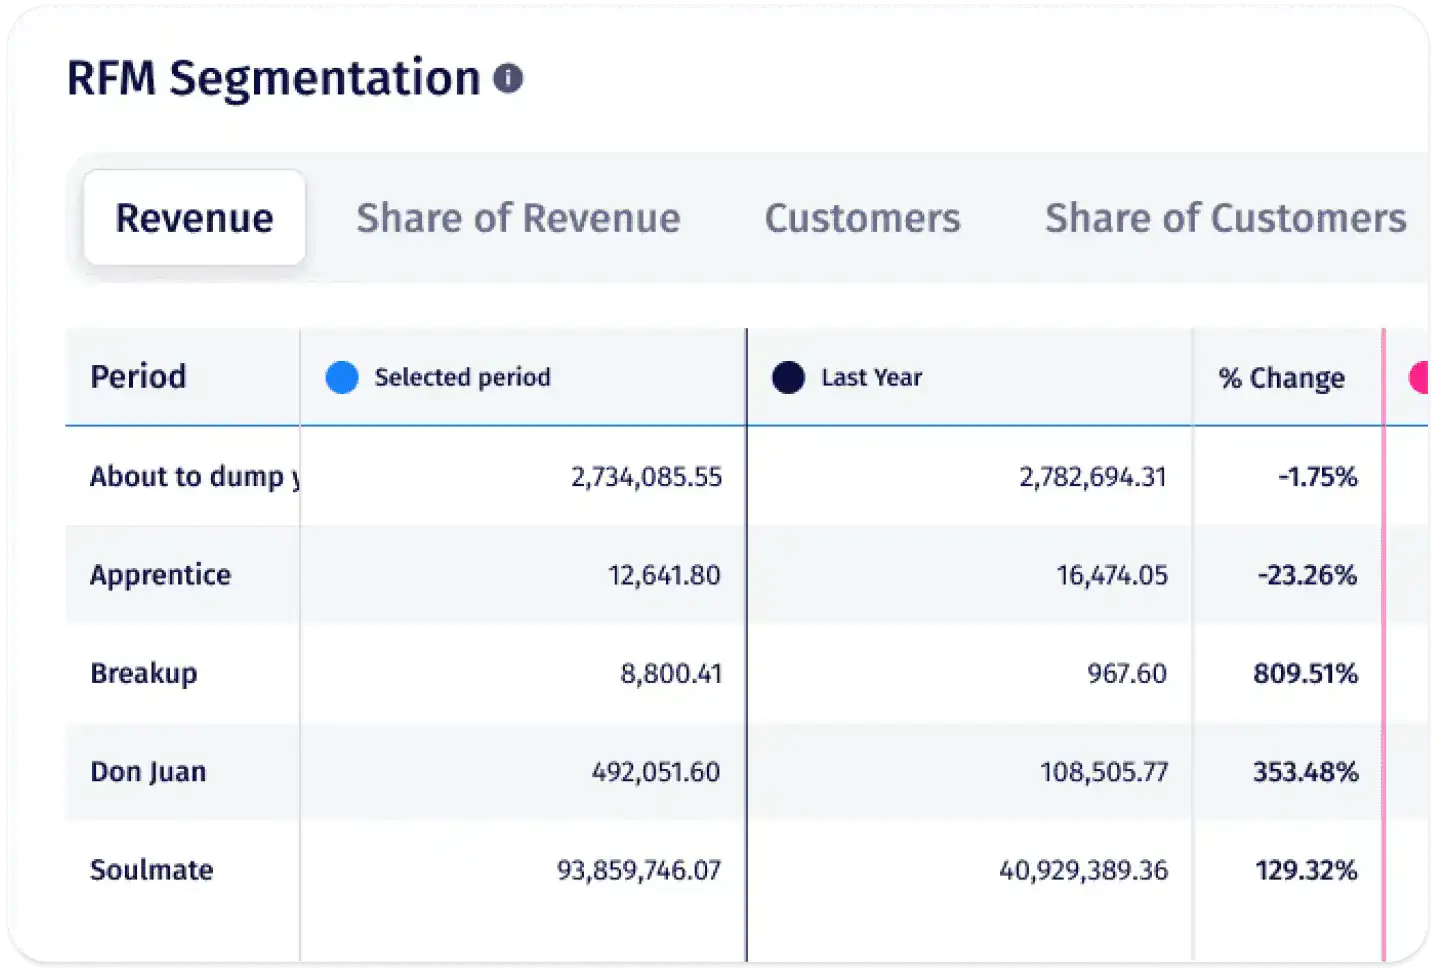Switch to the Revenue tab
Screen dimensions: 1436x972
(x=194, y=218)
